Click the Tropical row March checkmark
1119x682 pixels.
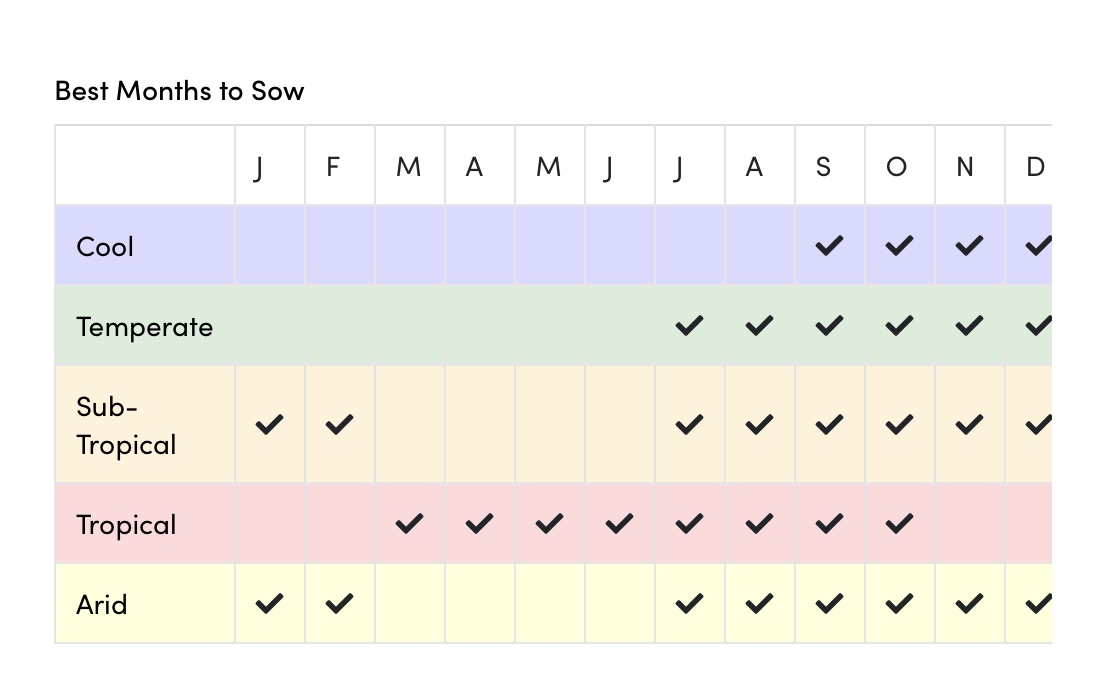click(x=408, y=523)
